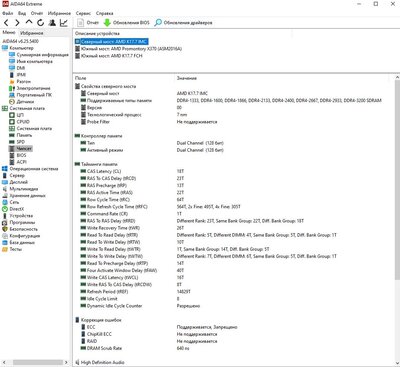Open the File menu
400x367 pixels.
coord(8,13)
